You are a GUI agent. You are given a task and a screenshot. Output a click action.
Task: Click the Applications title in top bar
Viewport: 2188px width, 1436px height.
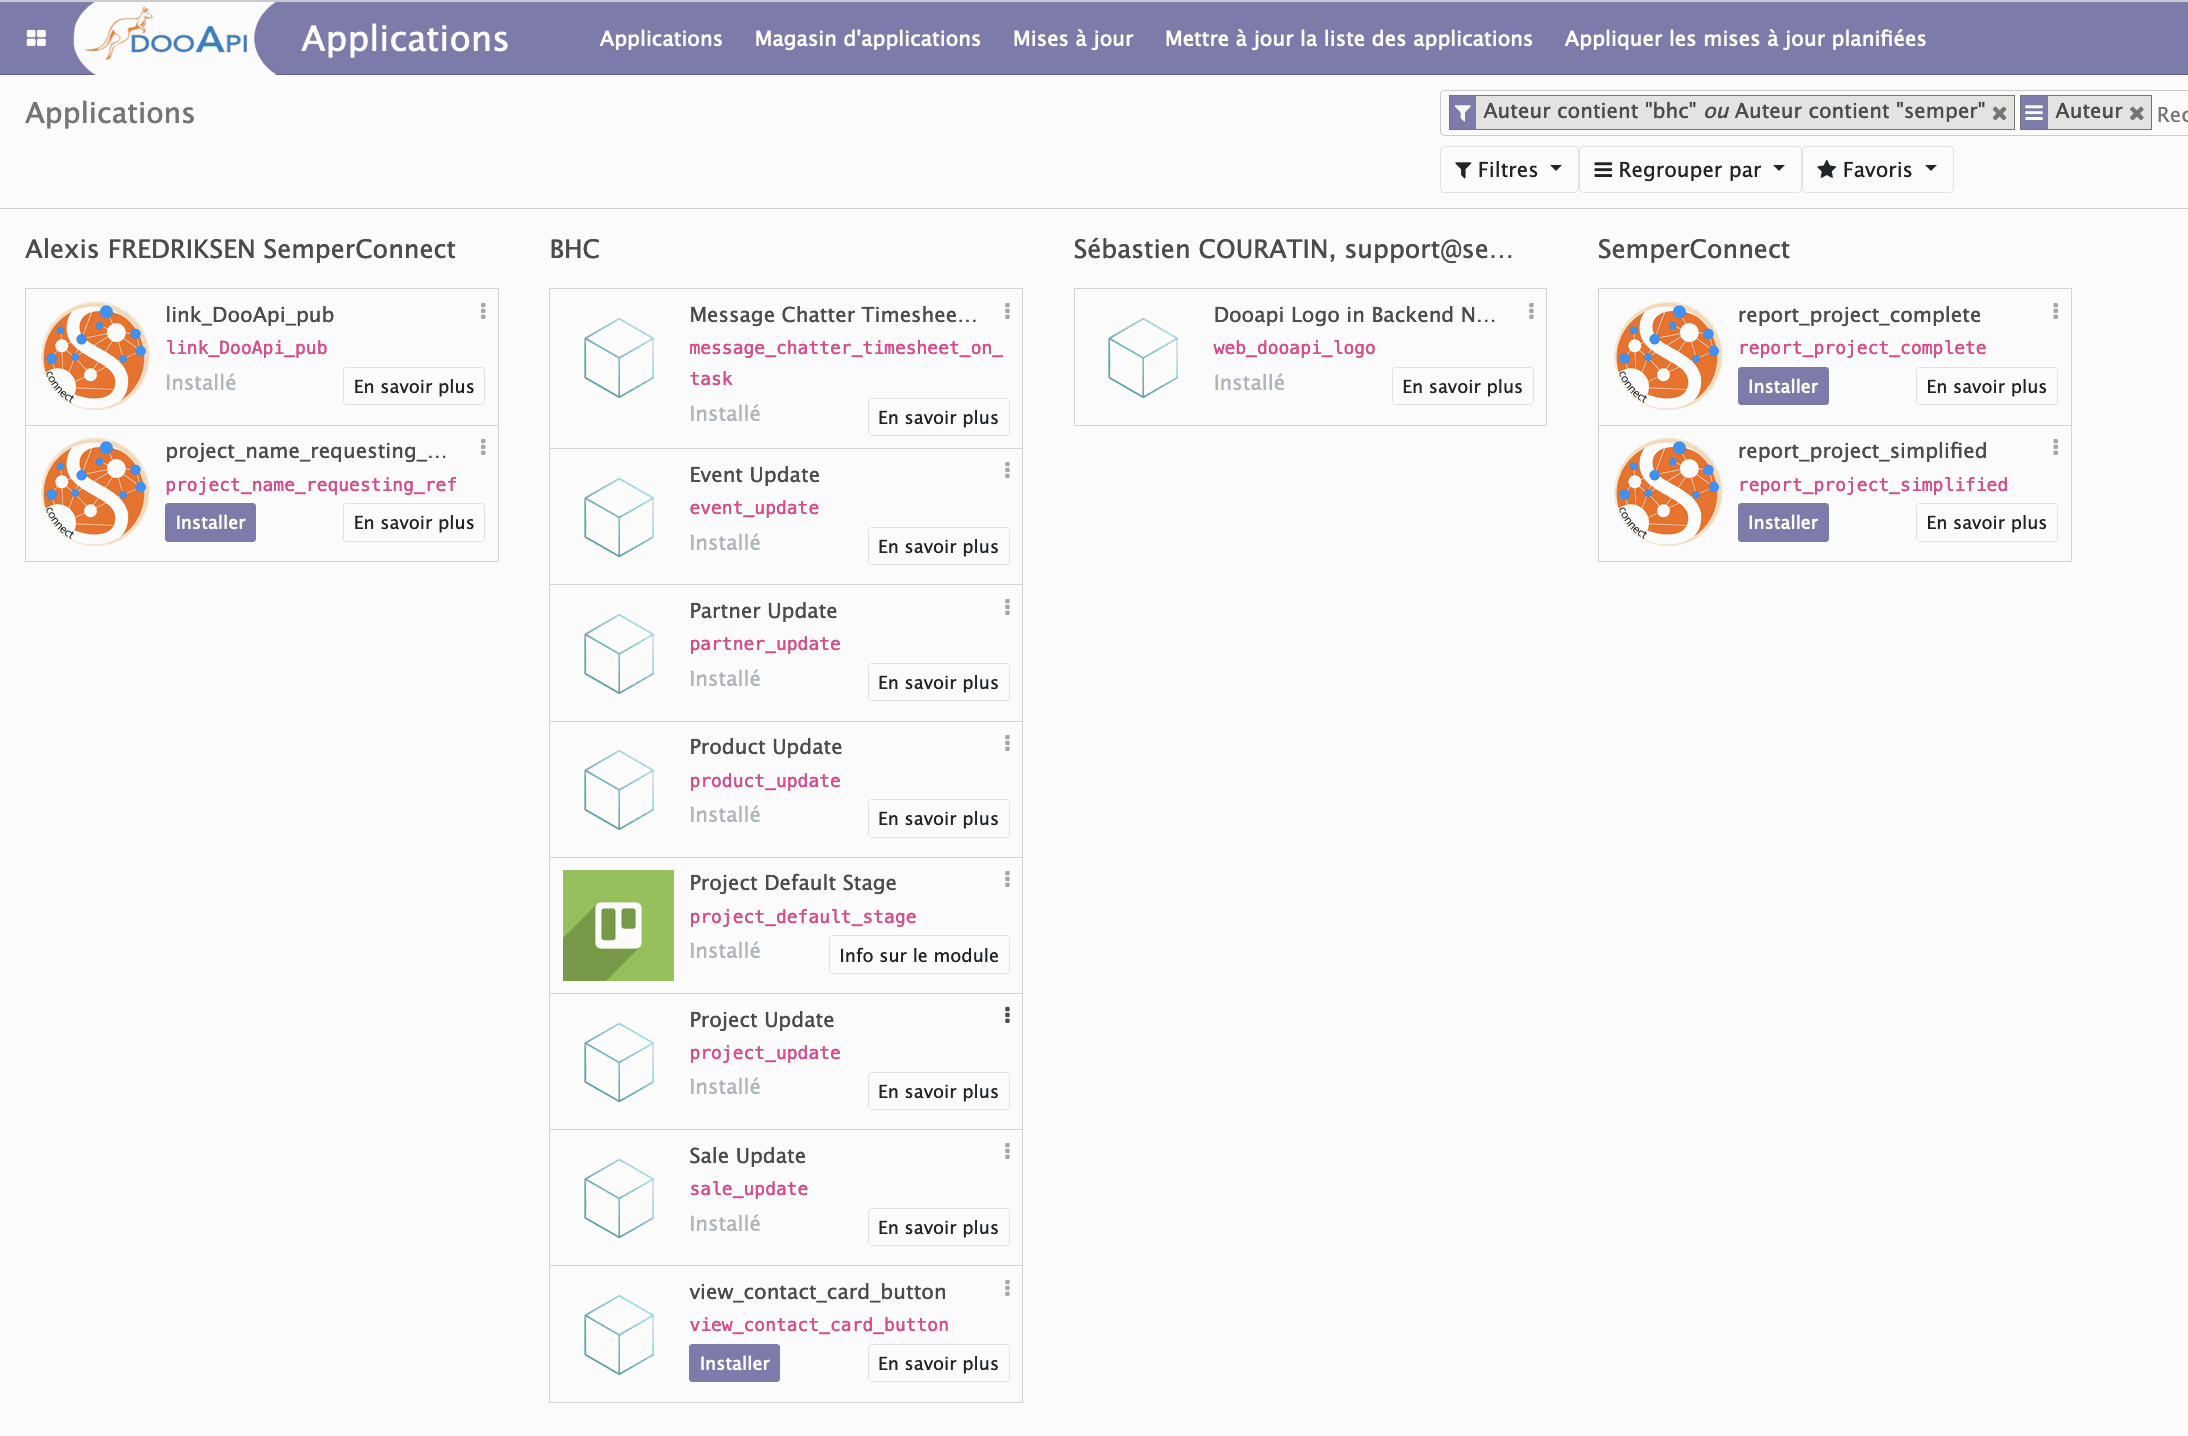pos(405,38)
